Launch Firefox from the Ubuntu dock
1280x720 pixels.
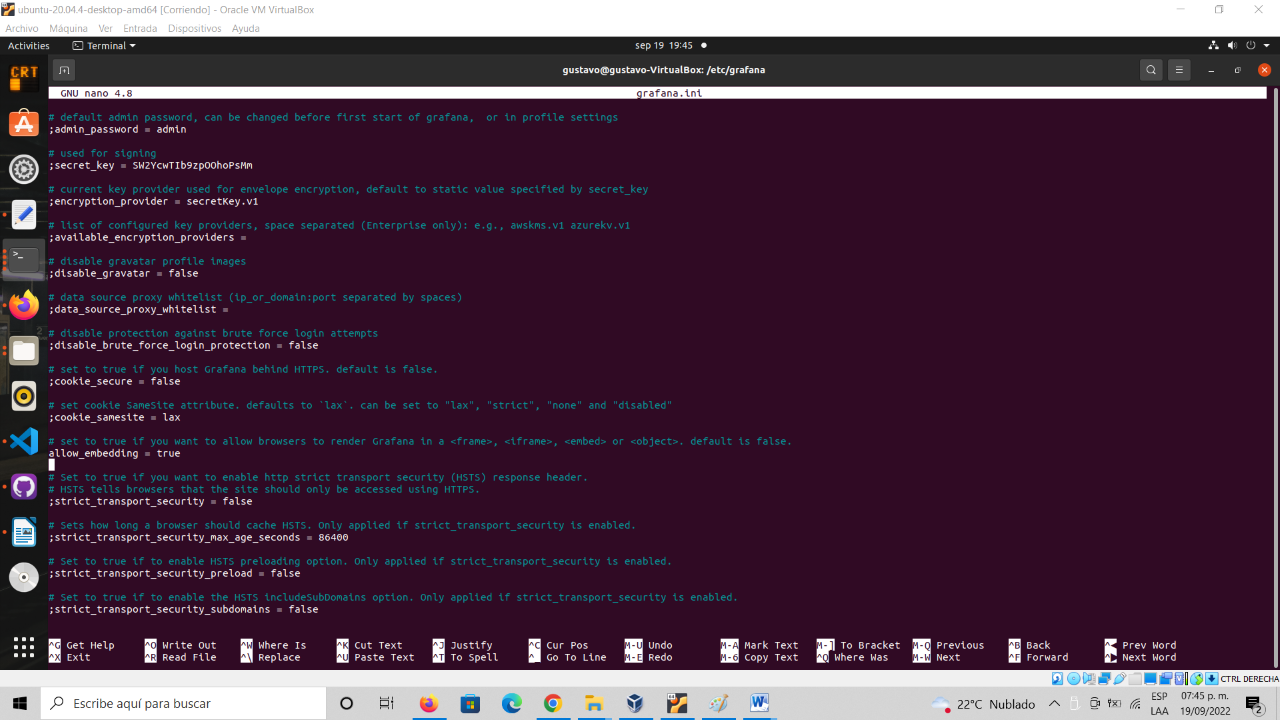pyautogui.click(x=23, y=304)
